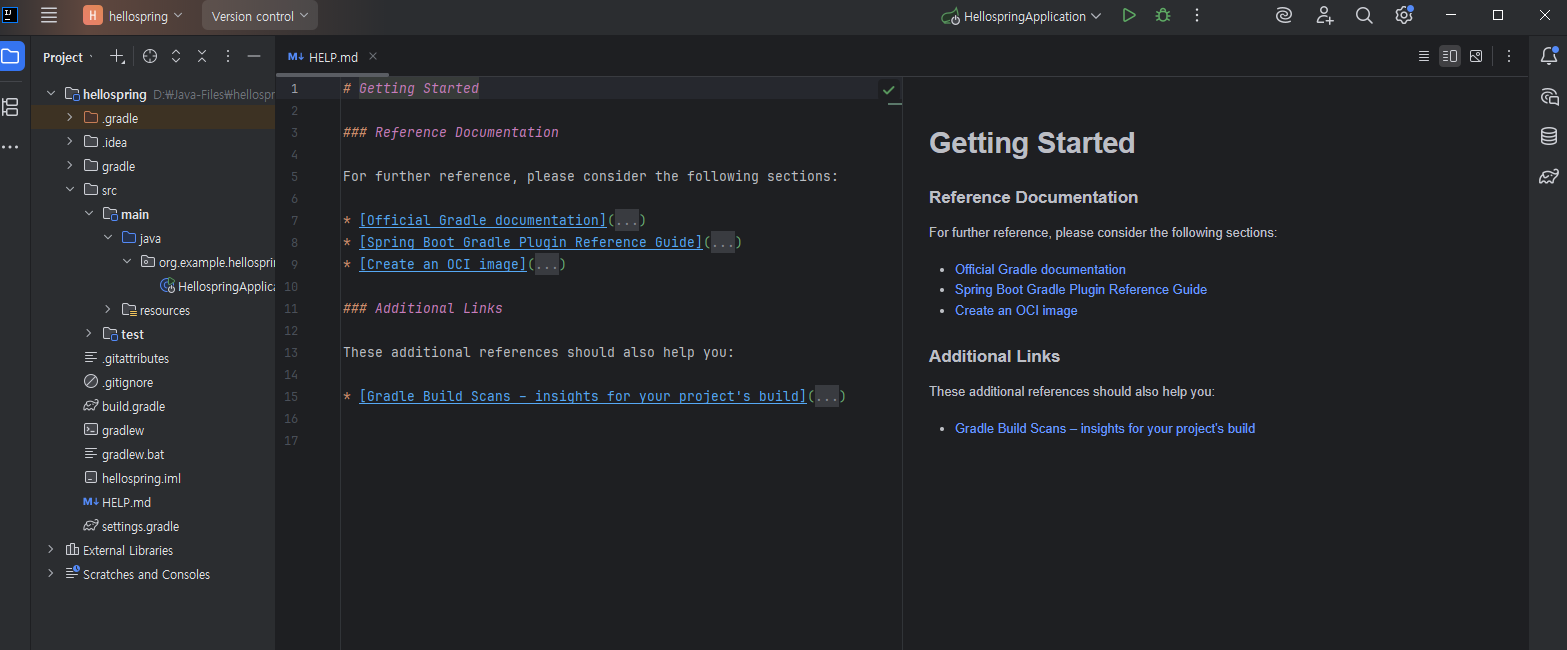Start debugging with the bug icon
The image size is (1567, 650).
pos(1162,16)
